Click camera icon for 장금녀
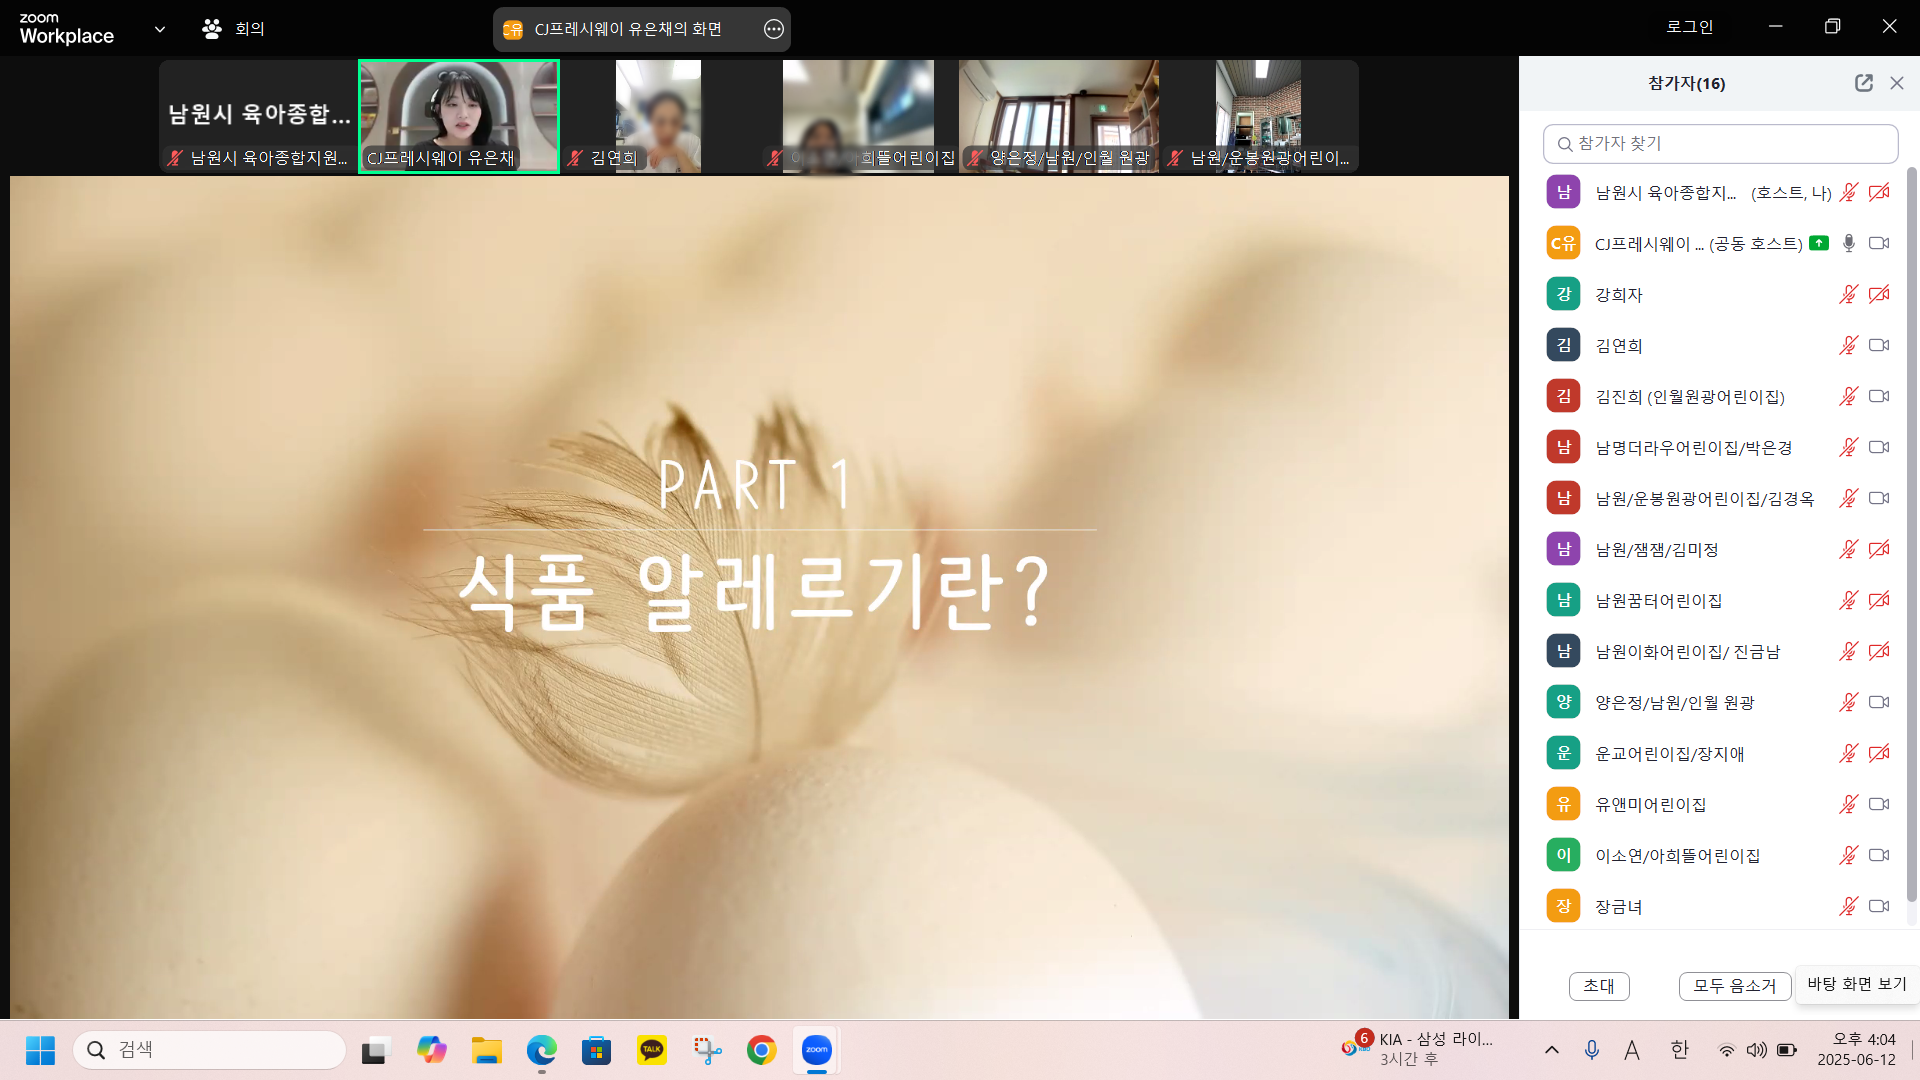This screenshot has width=1920, height=1080. click(x=1879, y=907)
